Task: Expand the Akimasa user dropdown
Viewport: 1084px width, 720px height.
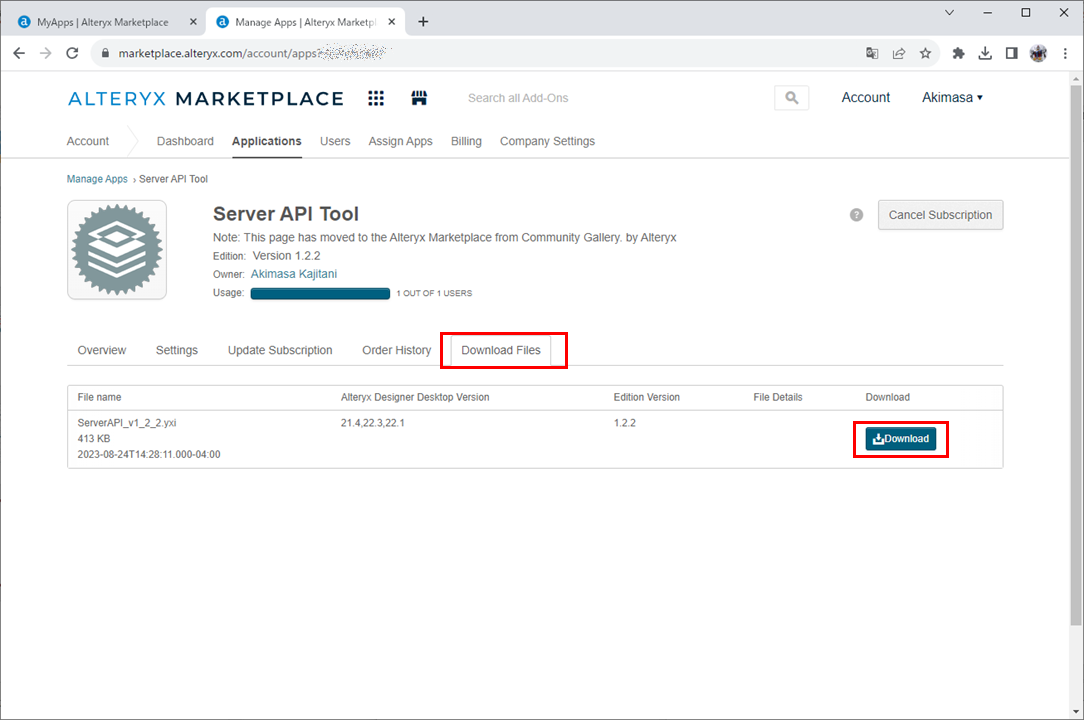Action: pos(952,98)
